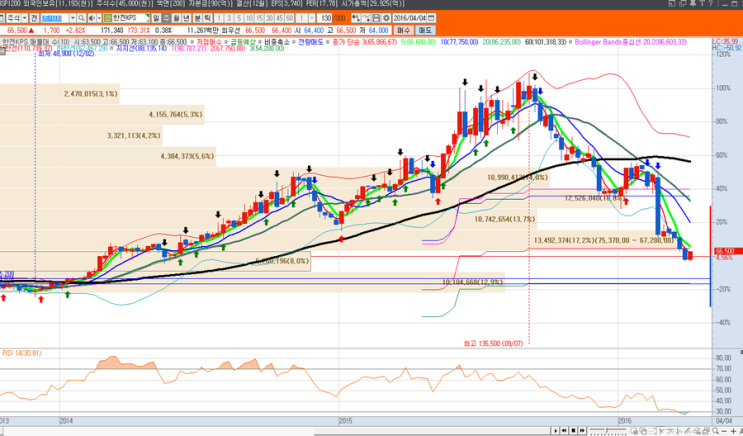Select the 5 interval button

[239, 18]
